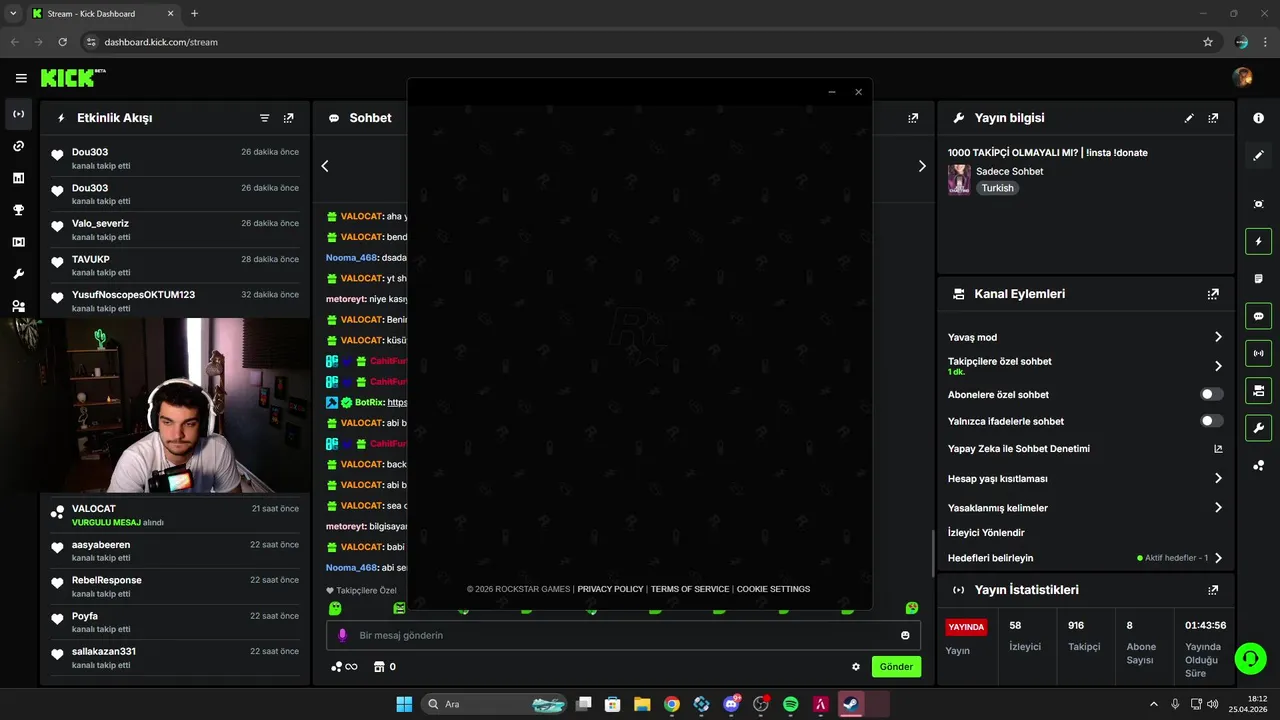The image size is (1280, 720).
Task: Click the green headset support bubble
Action: click(x=1250, y=658)
